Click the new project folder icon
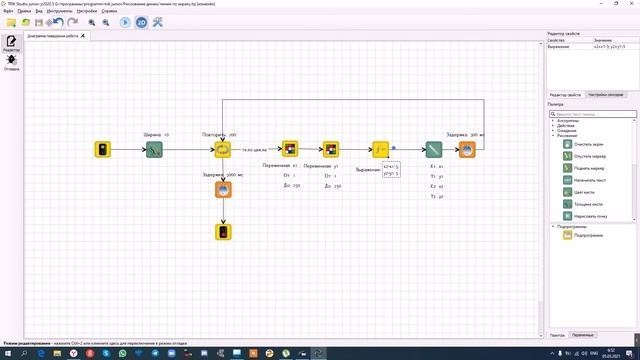 click(x=11, y=22)
